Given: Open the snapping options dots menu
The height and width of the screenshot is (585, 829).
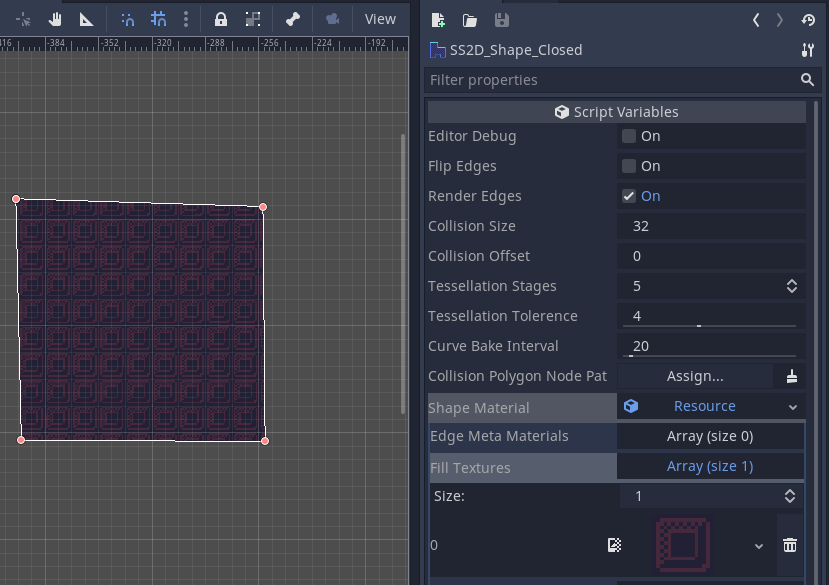Looking at the screenshot, I should pyautogui.click(x=186, y=19).
